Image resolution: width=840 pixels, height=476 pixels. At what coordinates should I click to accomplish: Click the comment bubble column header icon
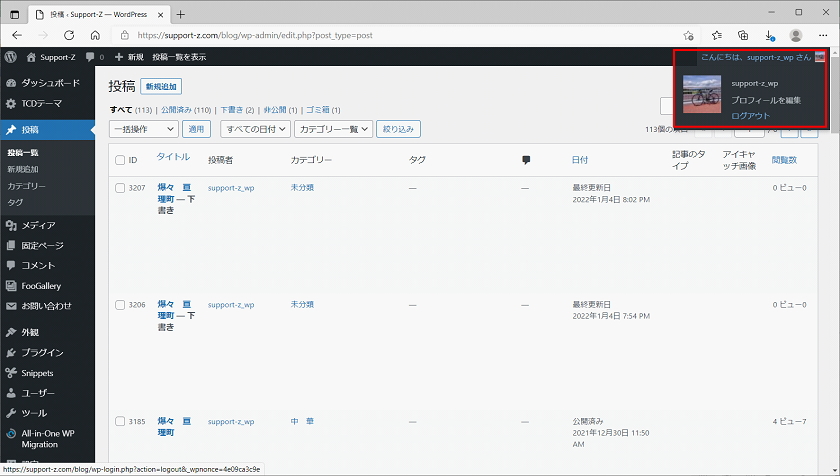tap(526, 159)
